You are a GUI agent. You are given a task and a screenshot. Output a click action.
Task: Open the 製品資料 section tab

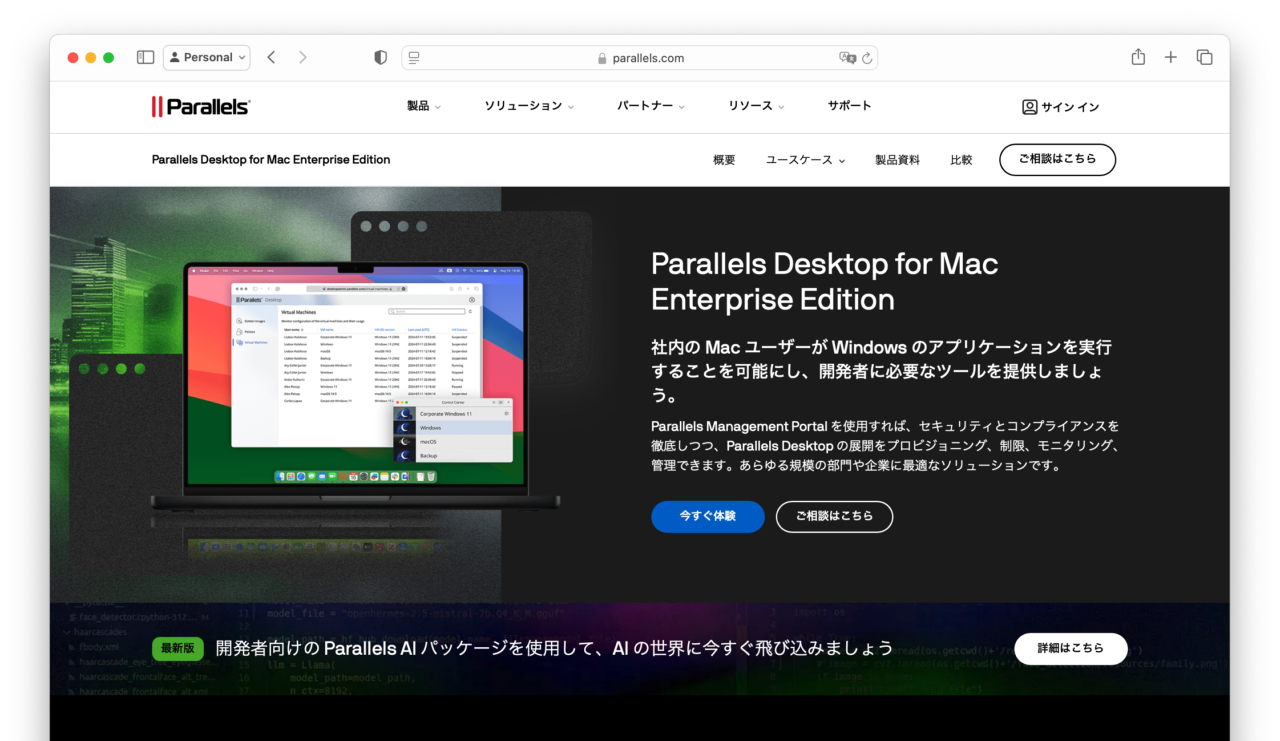(897, 160)
